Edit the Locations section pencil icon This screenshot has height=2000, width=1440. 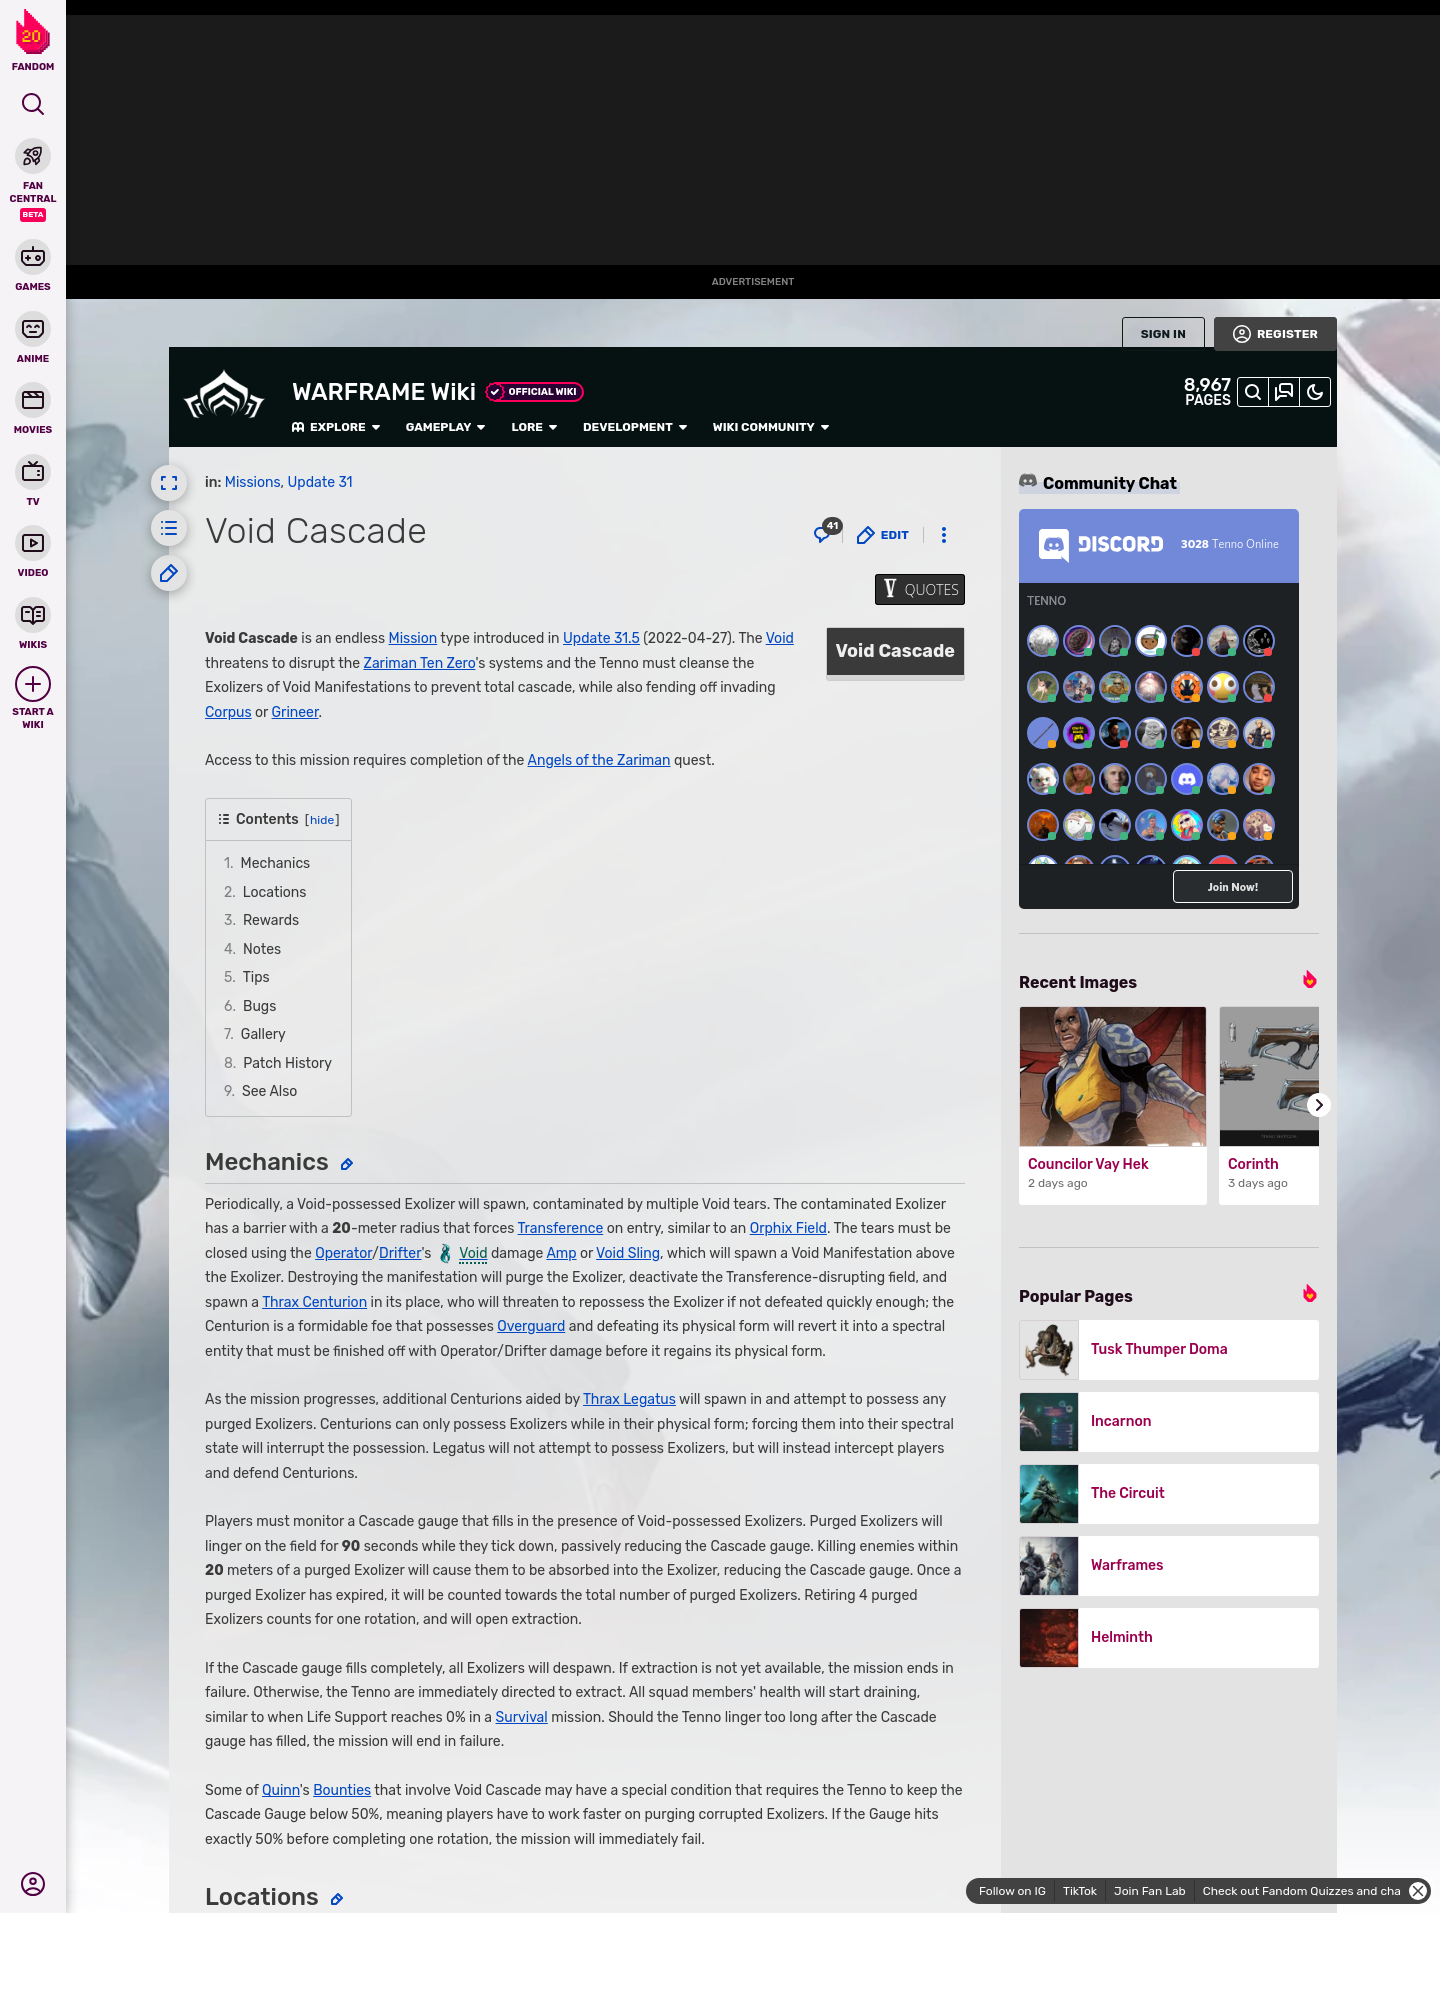pos(337,1899)
